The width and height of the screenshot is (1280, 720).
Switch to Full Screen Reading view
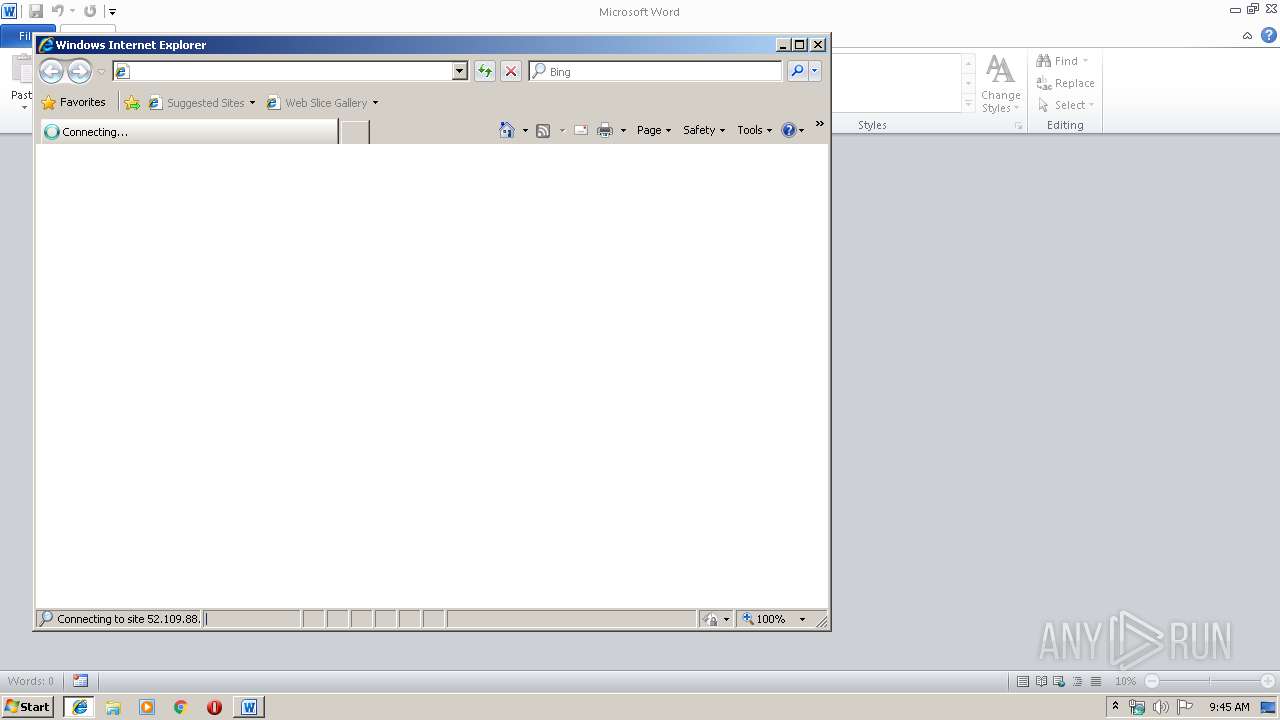pyautogui.click(x=1041, y=681)
